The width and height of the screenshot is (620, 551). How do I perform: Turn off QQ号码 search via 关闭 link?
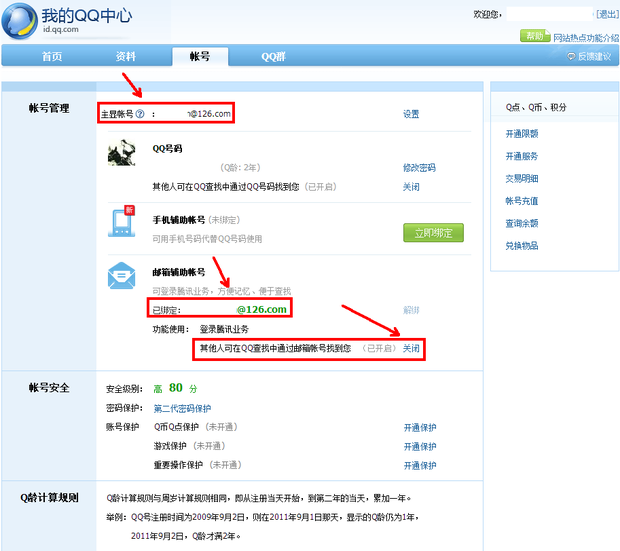(411, 187)
